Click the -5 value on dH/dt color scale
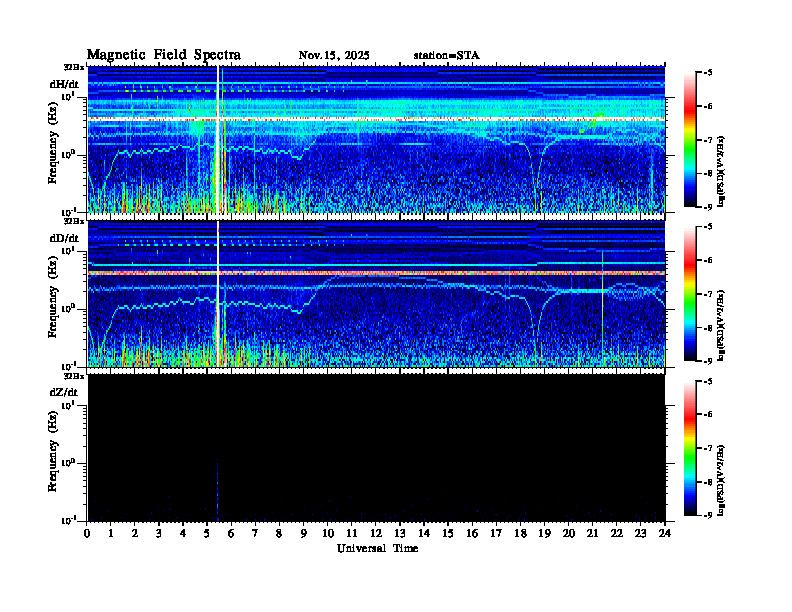Image resolution: width=792 pixels, height=612 pixels. 708,73
